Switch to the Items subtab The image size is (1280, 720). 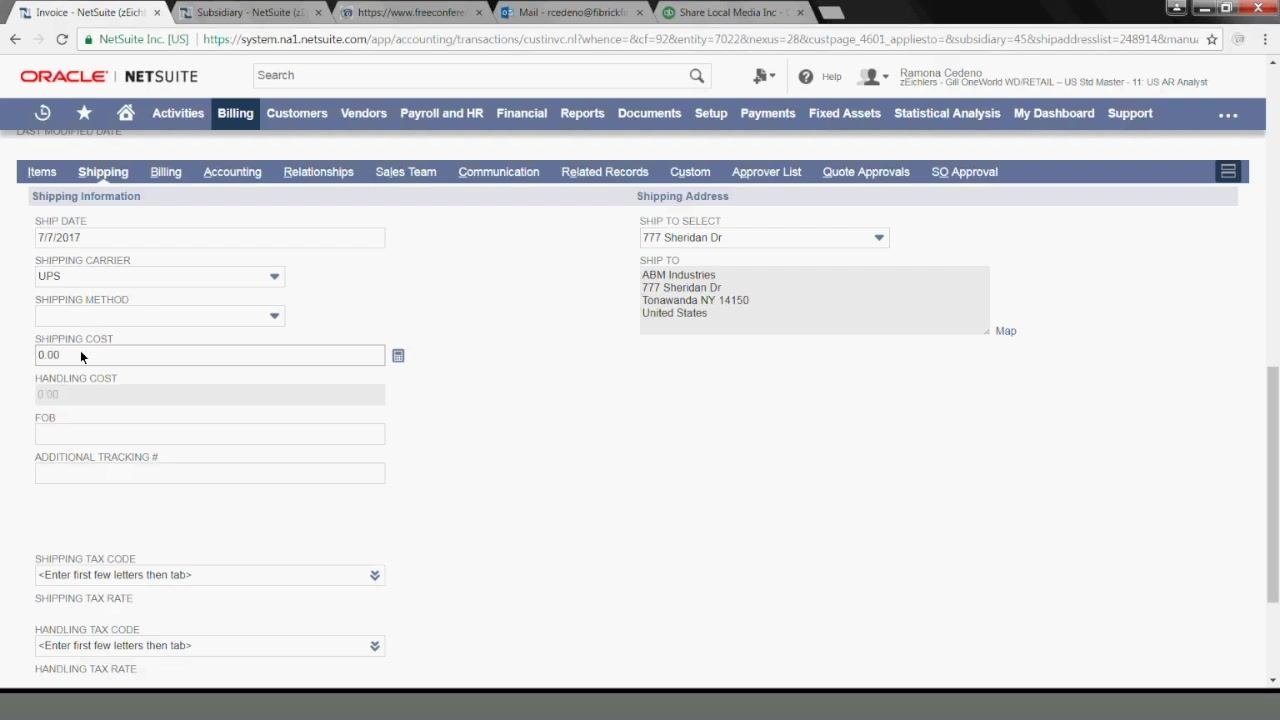pos(42,172)
